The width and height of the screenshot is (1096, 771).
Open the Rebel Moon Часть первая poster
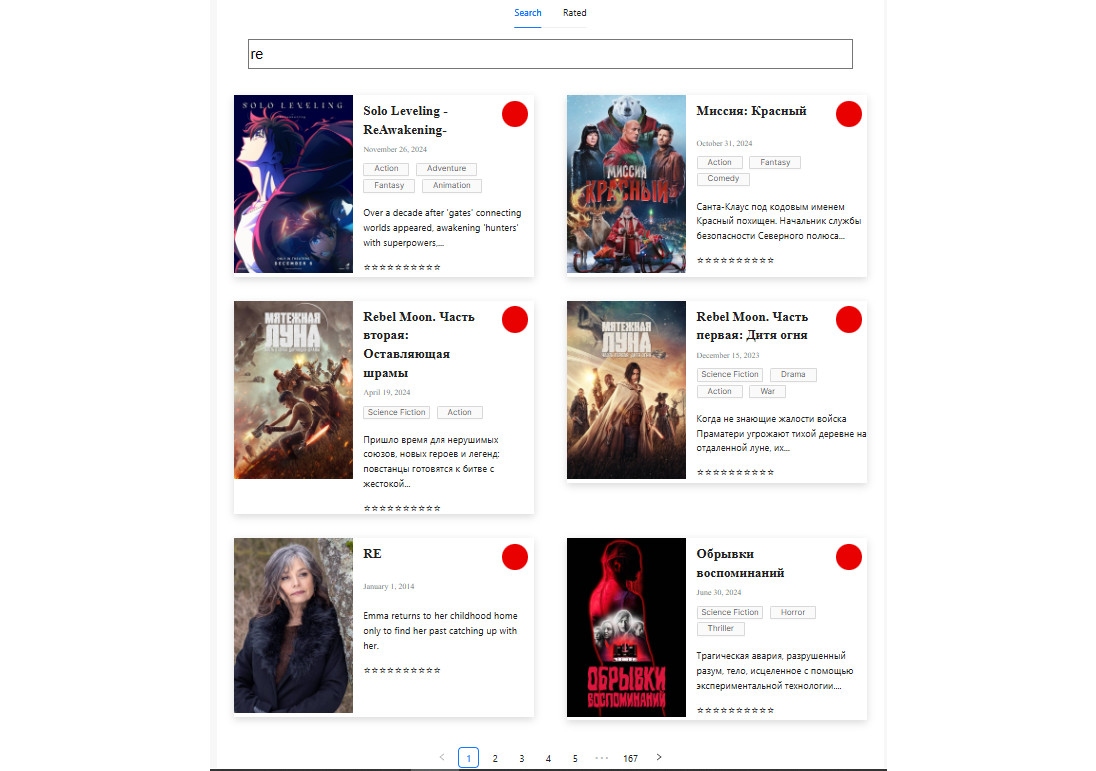(x=626, y=390)
